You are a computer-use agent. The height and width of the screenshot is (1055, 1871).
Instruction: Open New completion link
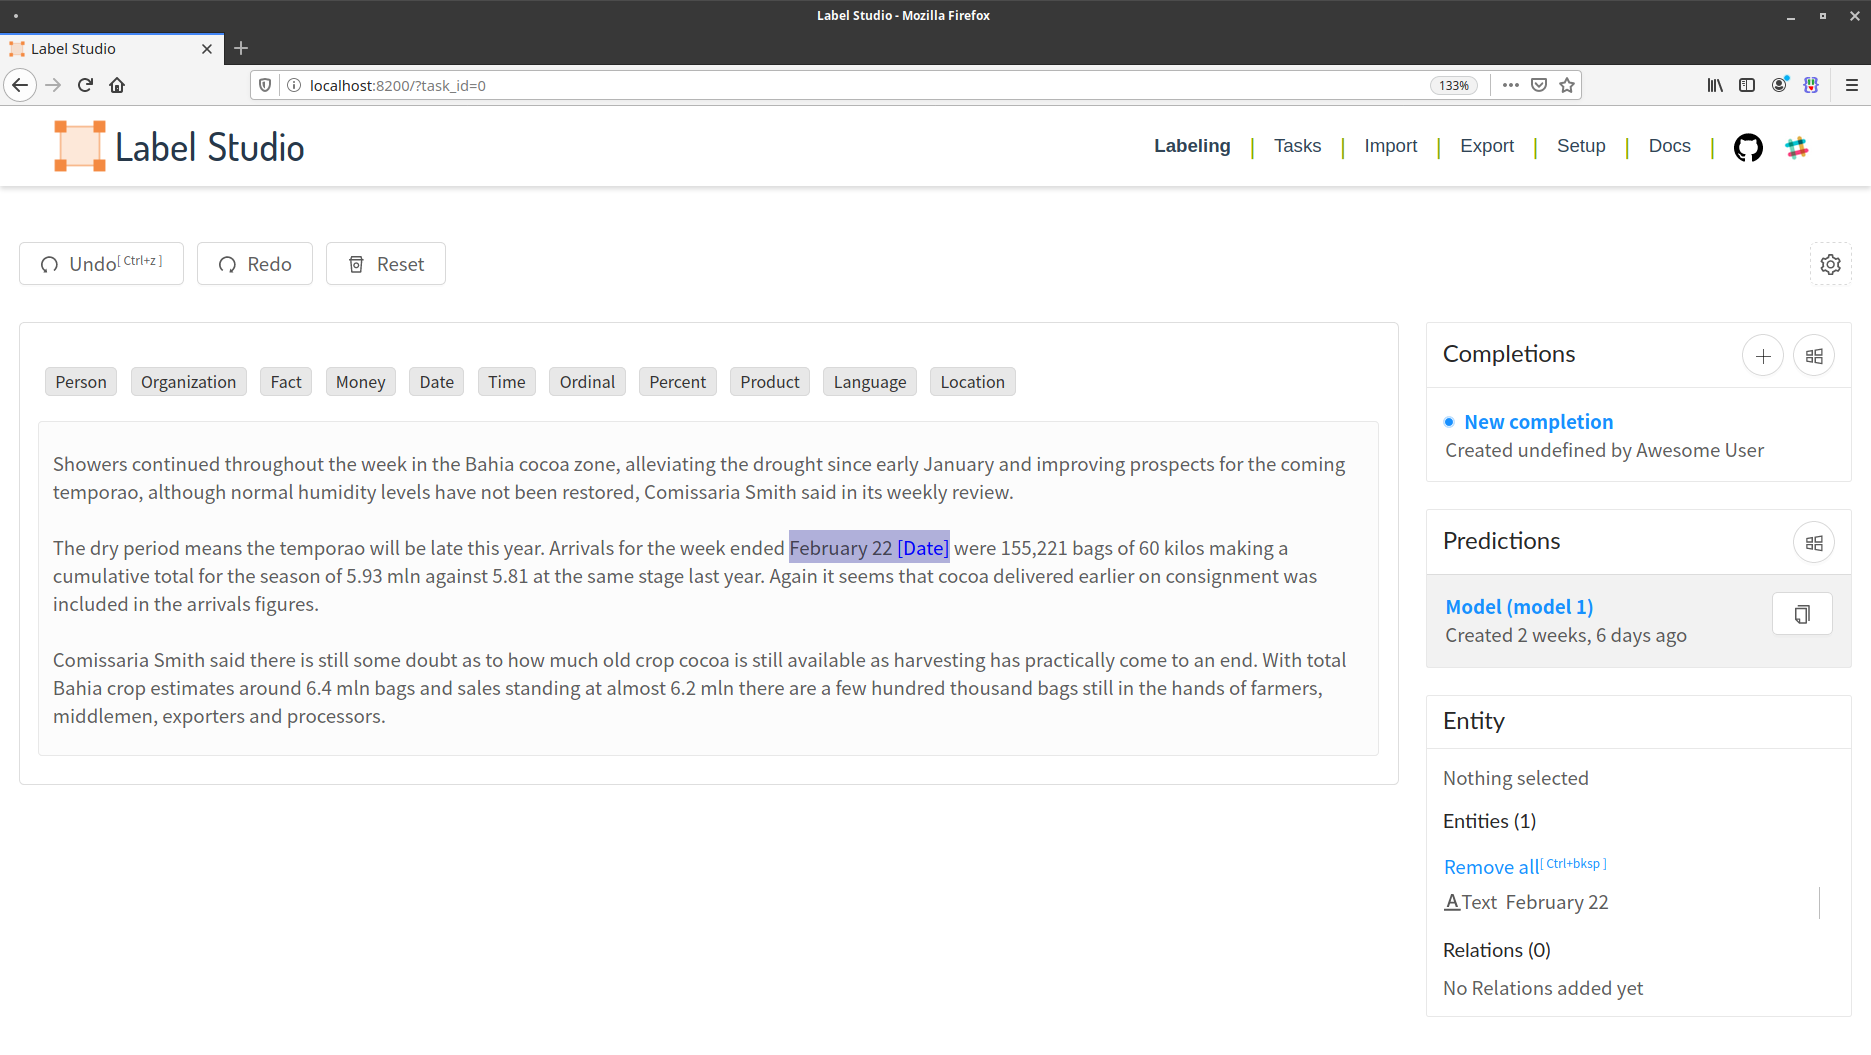tap(1539, 422)
